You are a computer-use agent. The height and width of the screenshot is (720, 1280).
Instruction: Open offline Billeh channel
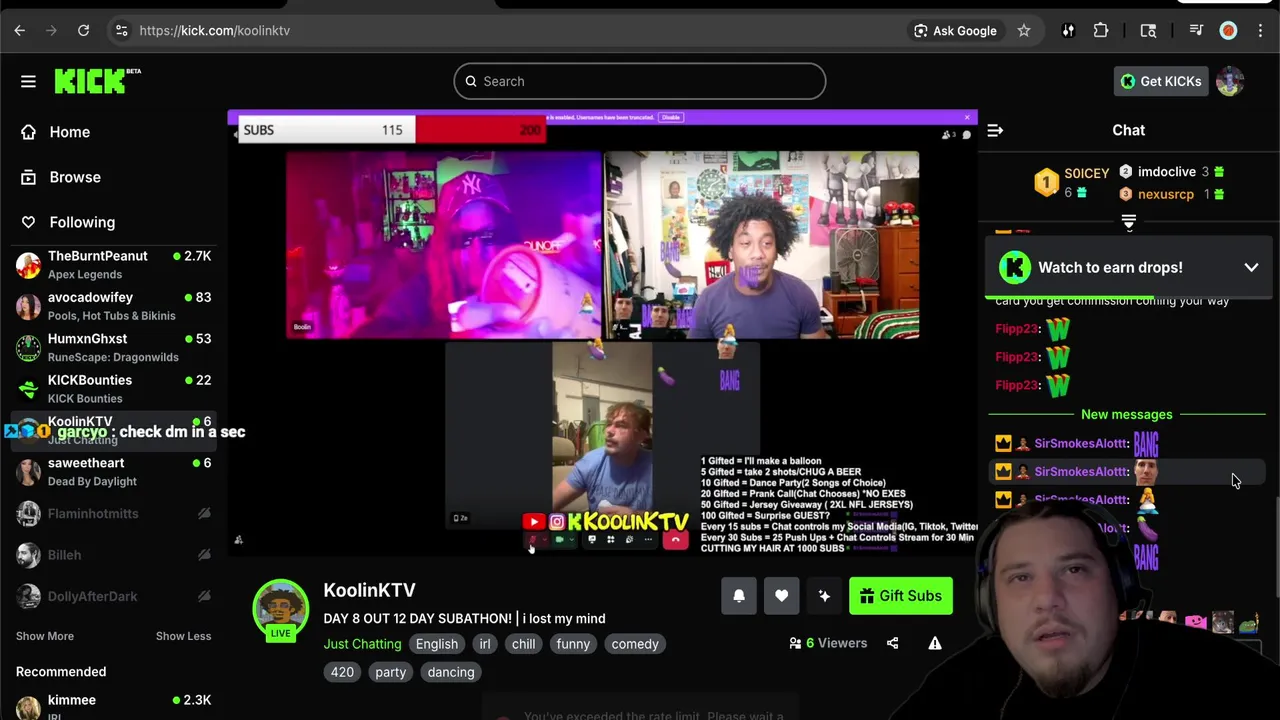coord(114,555)
